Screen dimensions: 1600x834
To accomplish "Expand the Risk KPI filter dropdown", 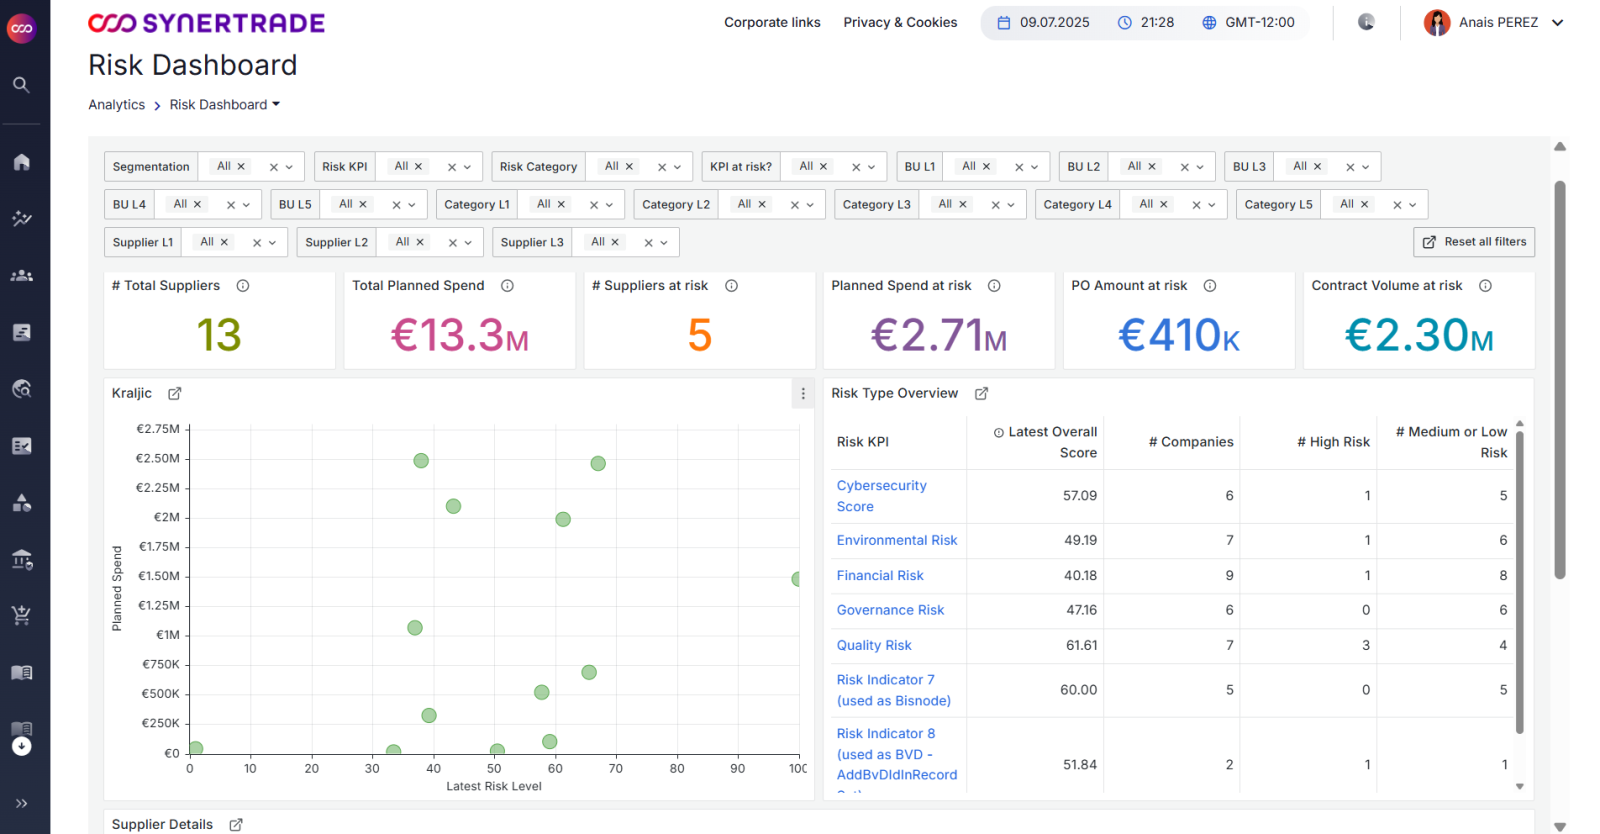I will pos(467,167).
